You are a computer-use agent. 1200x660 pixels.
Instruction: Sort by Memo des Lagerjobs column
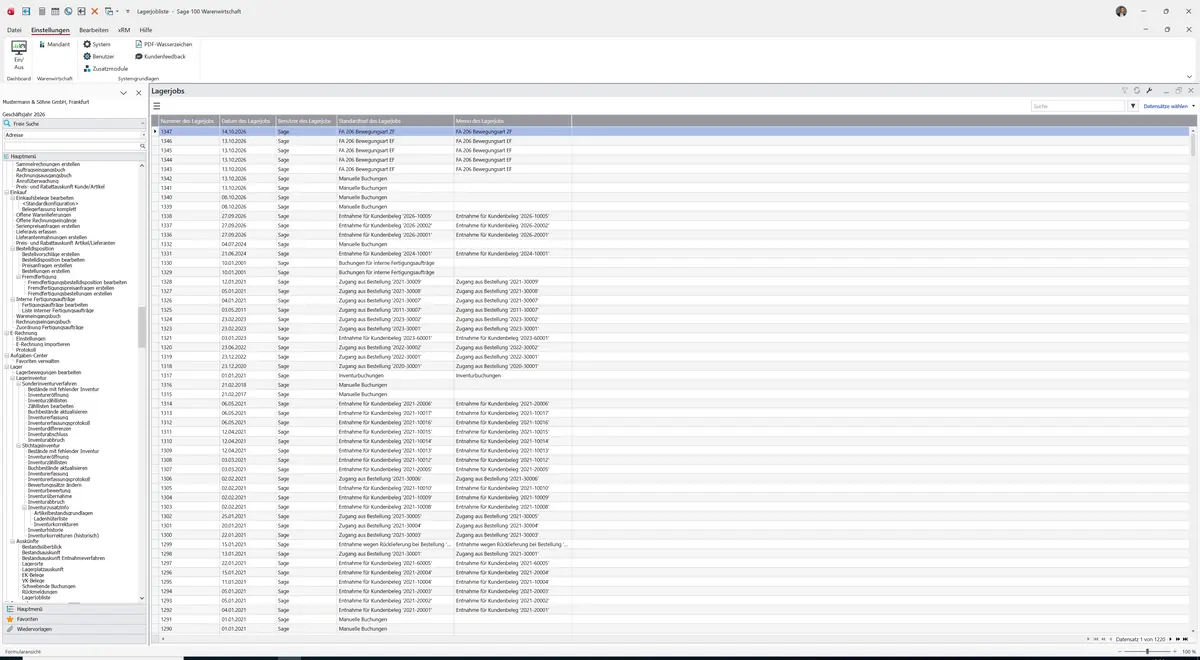[x=512, y=121]
